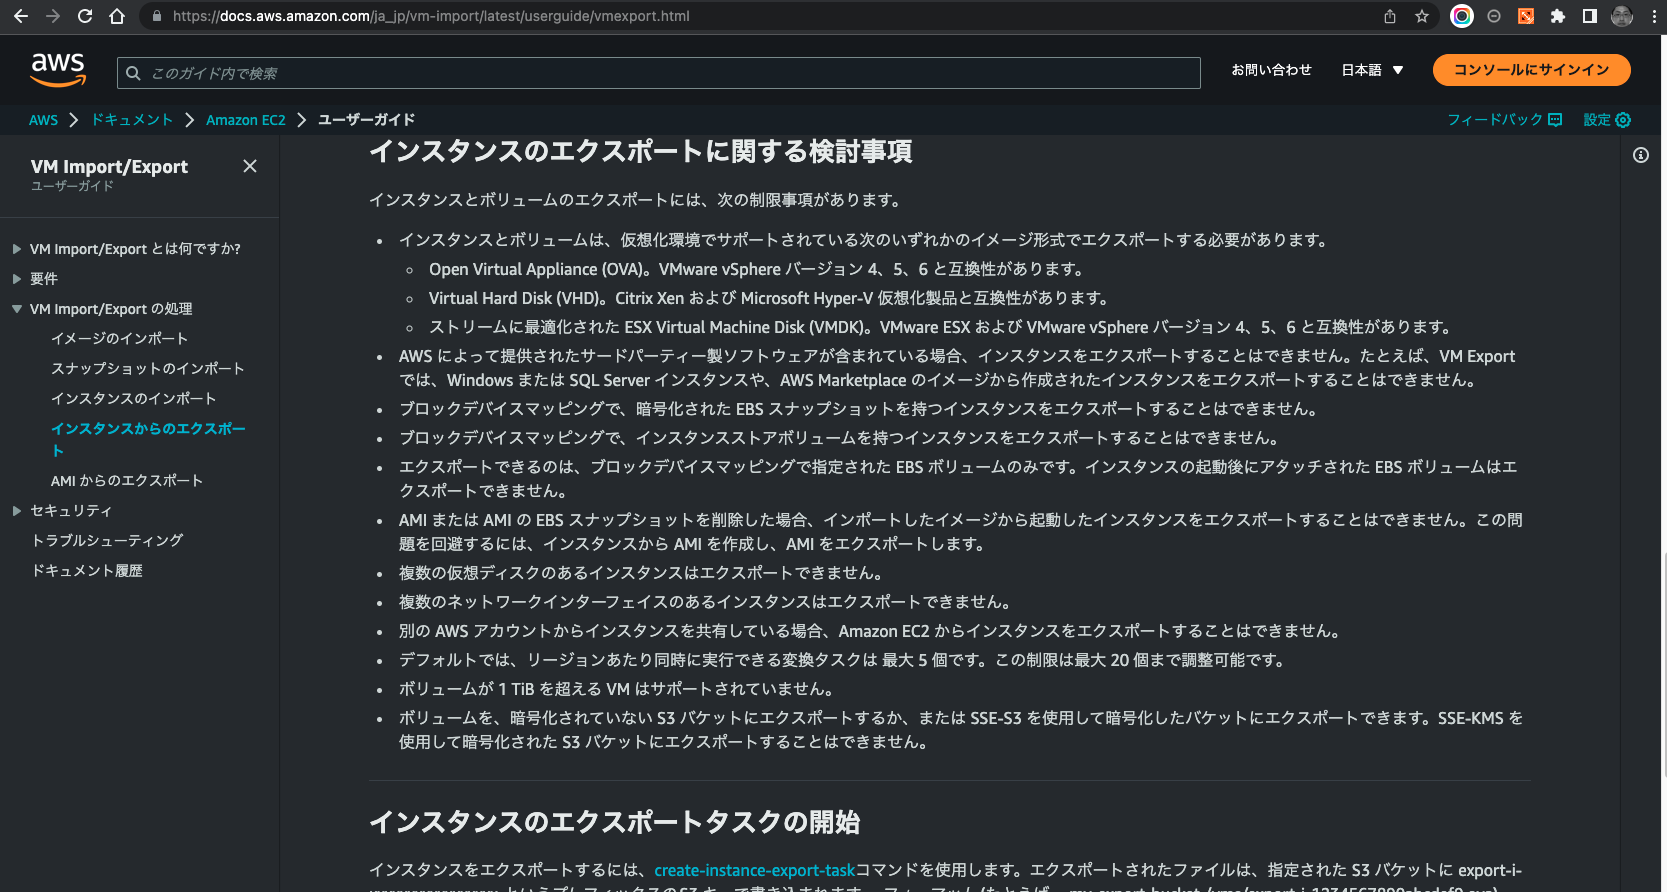
Task: Click the share icon in address bar
Action: (1390, 16)
